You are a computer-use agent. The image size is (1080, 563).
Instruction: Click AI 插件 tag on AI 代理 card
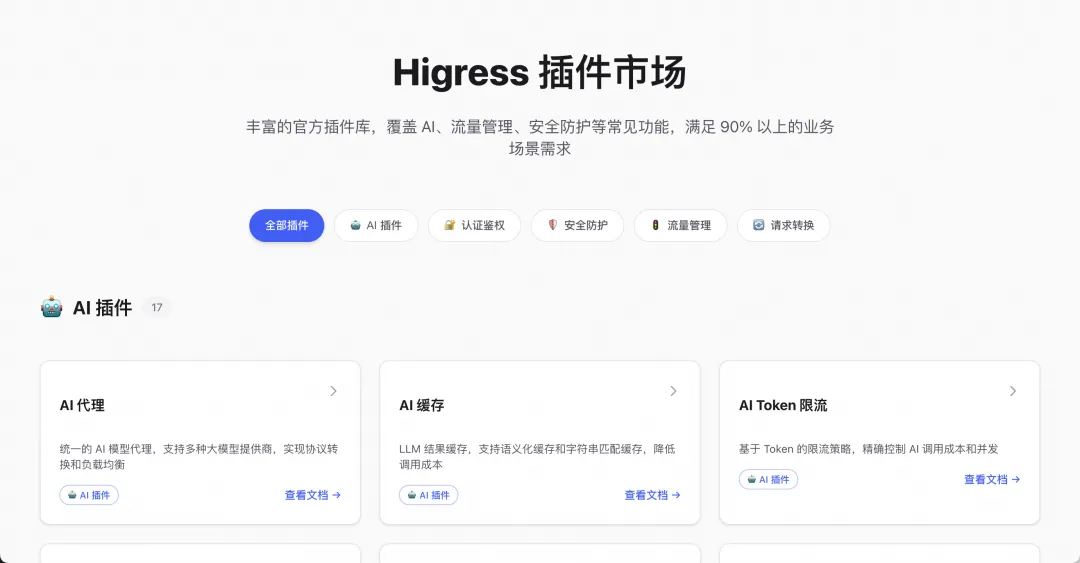click(x=89, y=495)
